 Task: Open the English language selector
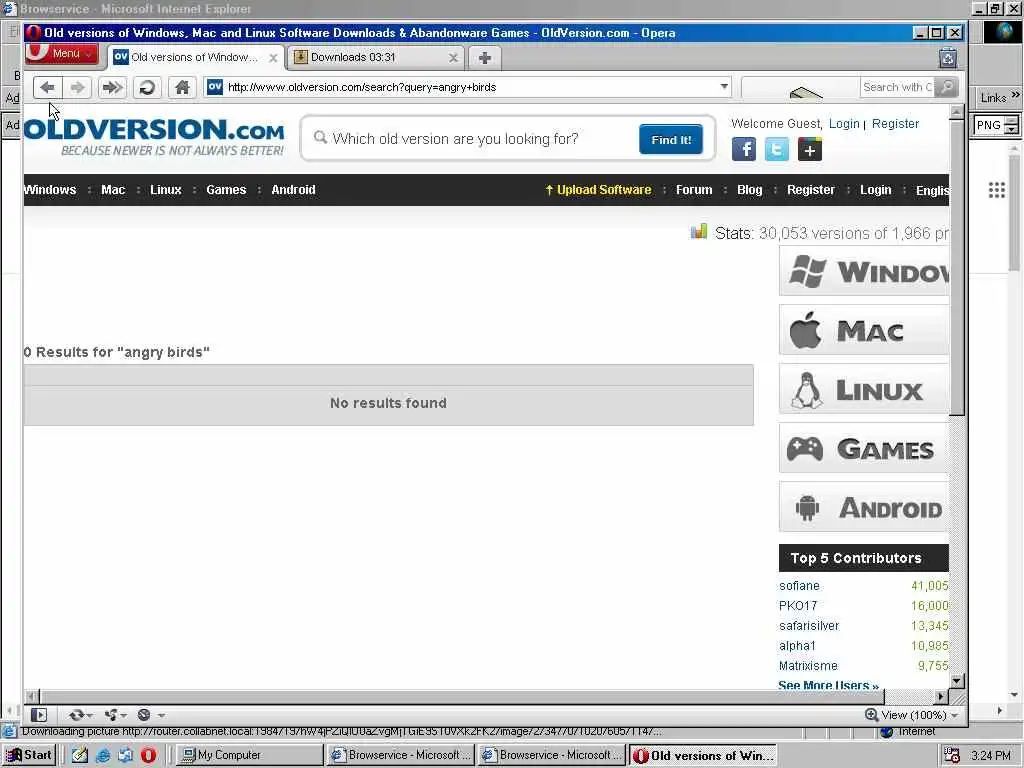pyautogui.click(x=932, y=190)
